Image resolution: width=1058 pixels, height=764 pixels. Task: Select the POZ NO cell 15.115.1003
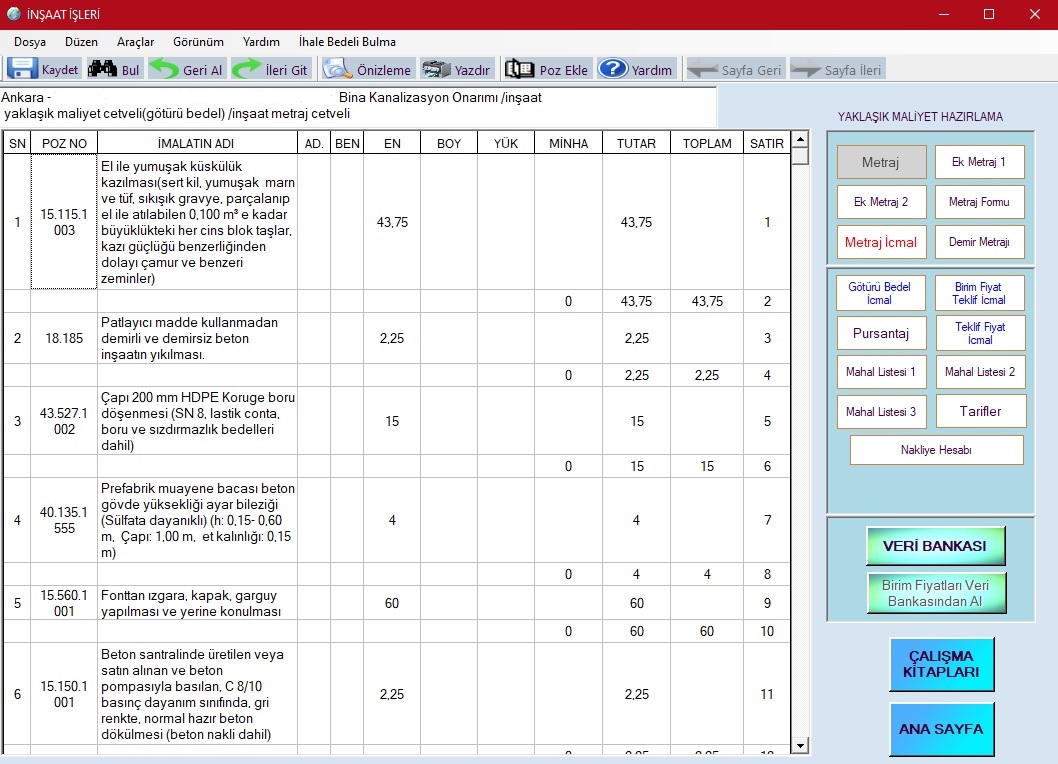pos(64,222)
